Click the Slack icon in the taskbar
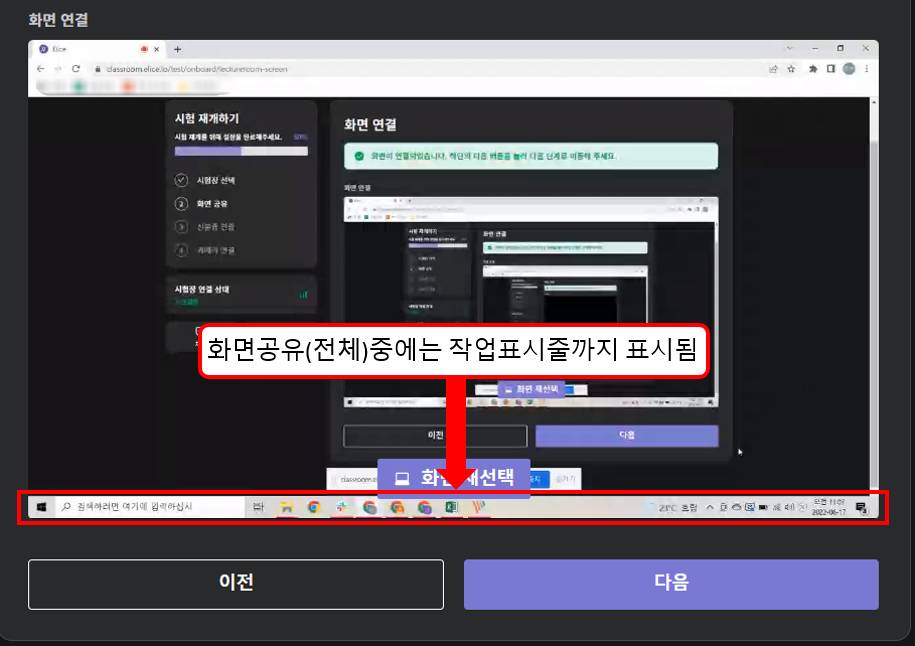The image size is (915, 646). pos(341,508)
